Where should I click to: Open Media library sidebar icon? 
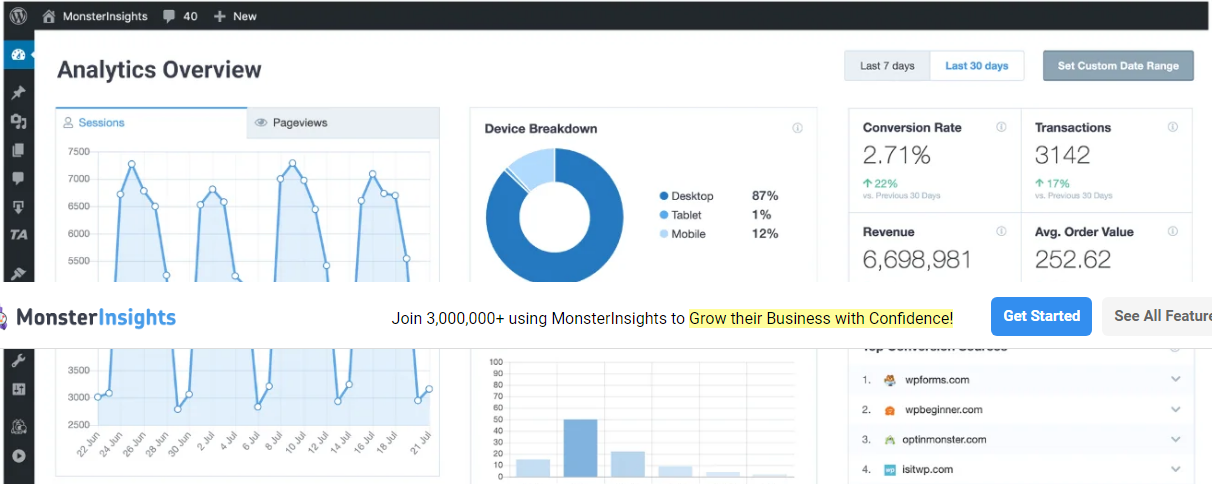[x=17, y=122]
